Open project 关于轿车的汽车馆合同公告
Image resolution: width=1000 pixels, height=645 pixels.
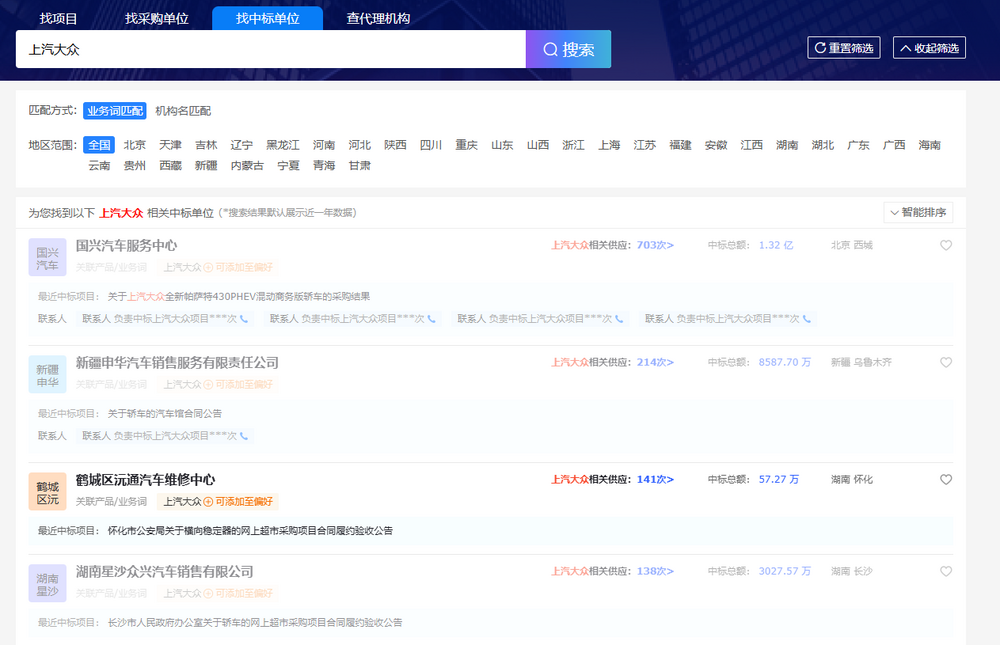(x=165, y=413)
